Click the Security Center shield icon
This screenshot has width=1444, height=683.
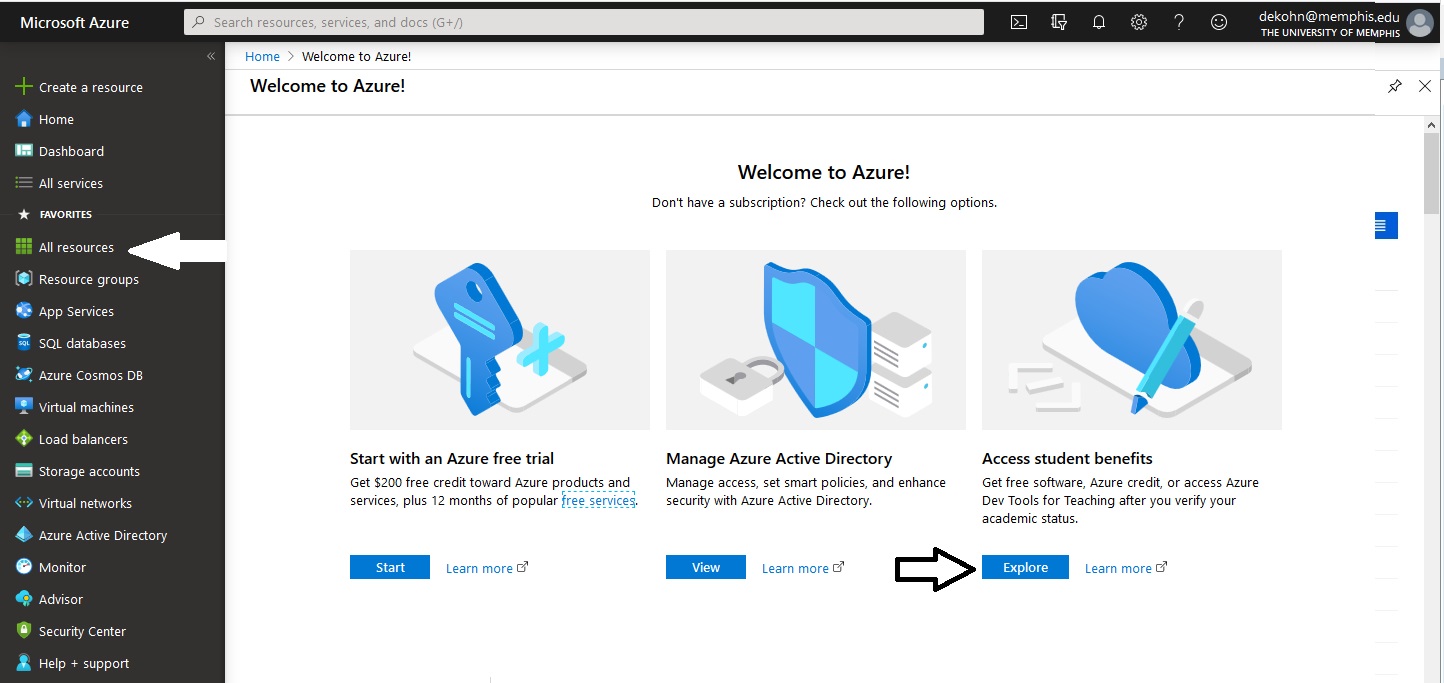tap(24, 631)
